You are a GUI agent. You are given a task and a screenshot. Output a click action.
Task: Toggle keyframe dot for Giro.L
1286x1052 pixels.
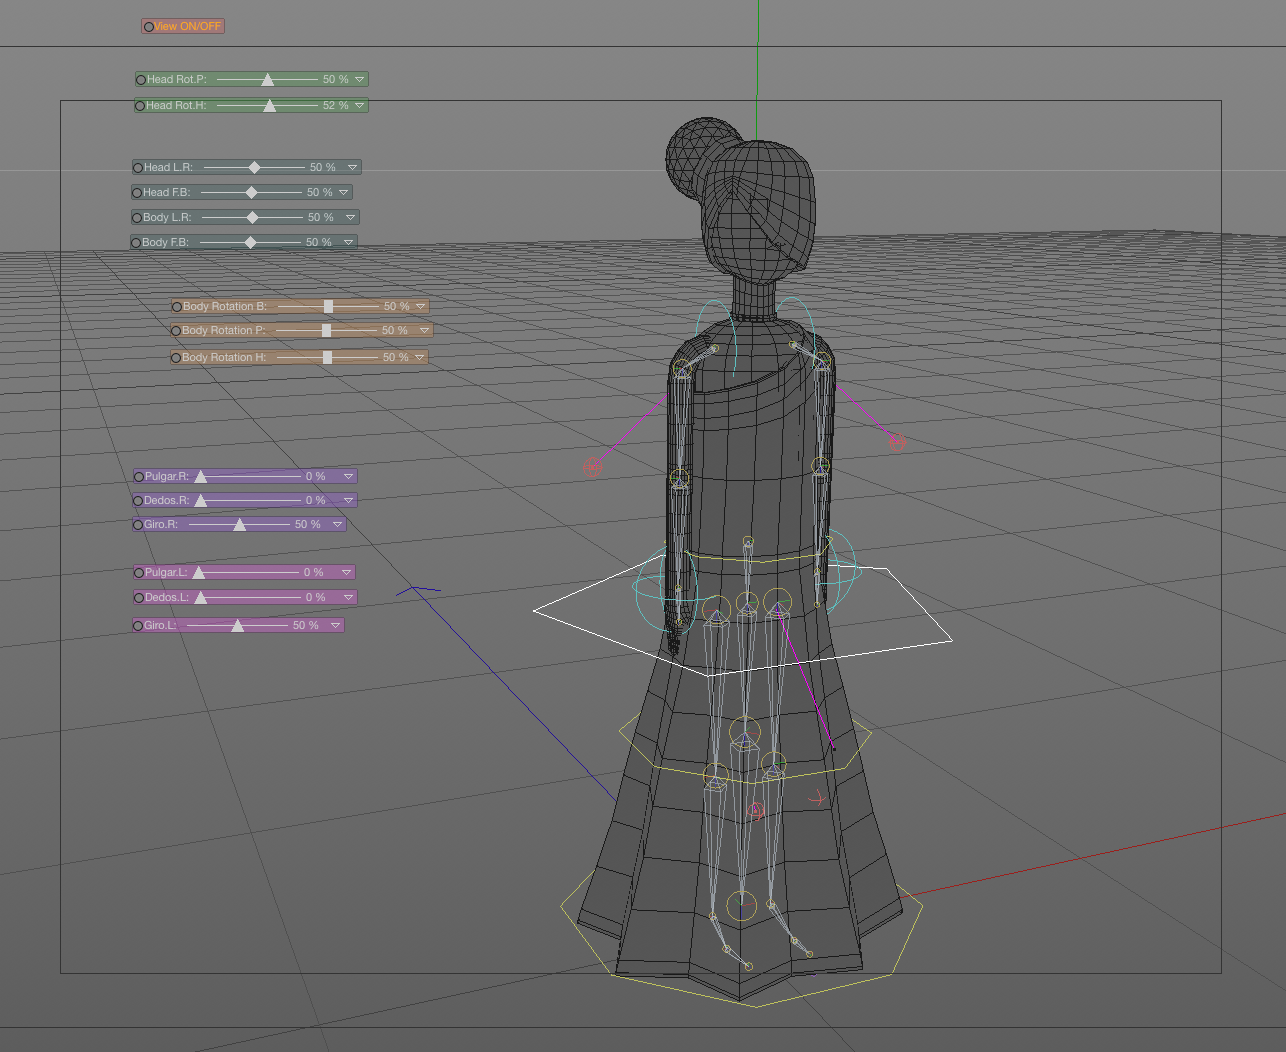coord(138,626)
